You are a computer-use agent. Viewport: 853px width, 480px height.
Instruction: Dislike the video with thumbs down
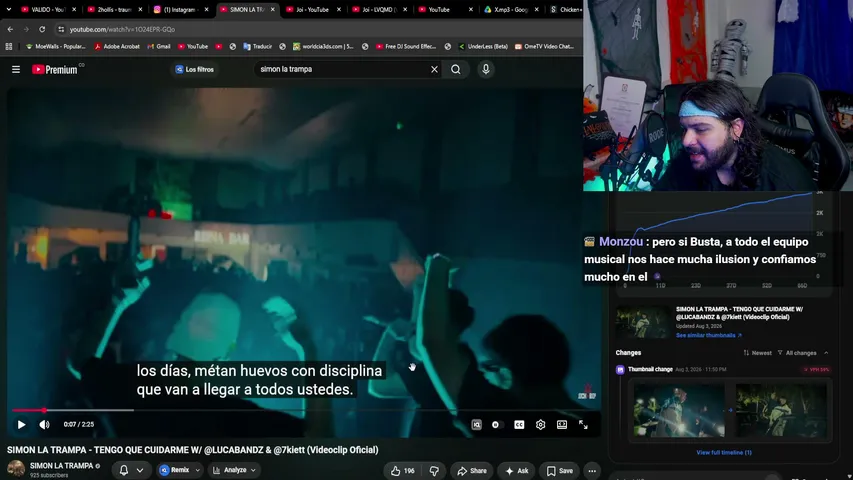coord(434,471)
